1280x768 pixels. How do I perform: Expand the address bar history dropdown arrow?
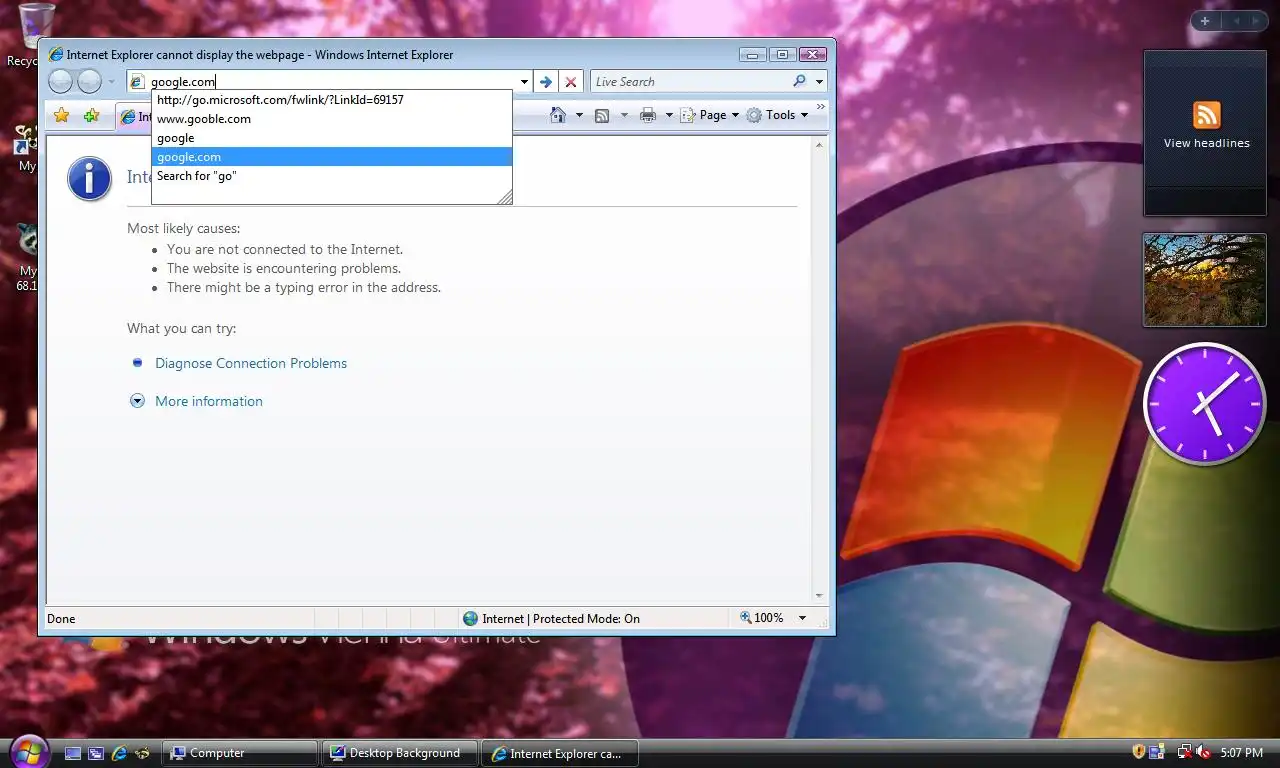[x=524, y=82]
